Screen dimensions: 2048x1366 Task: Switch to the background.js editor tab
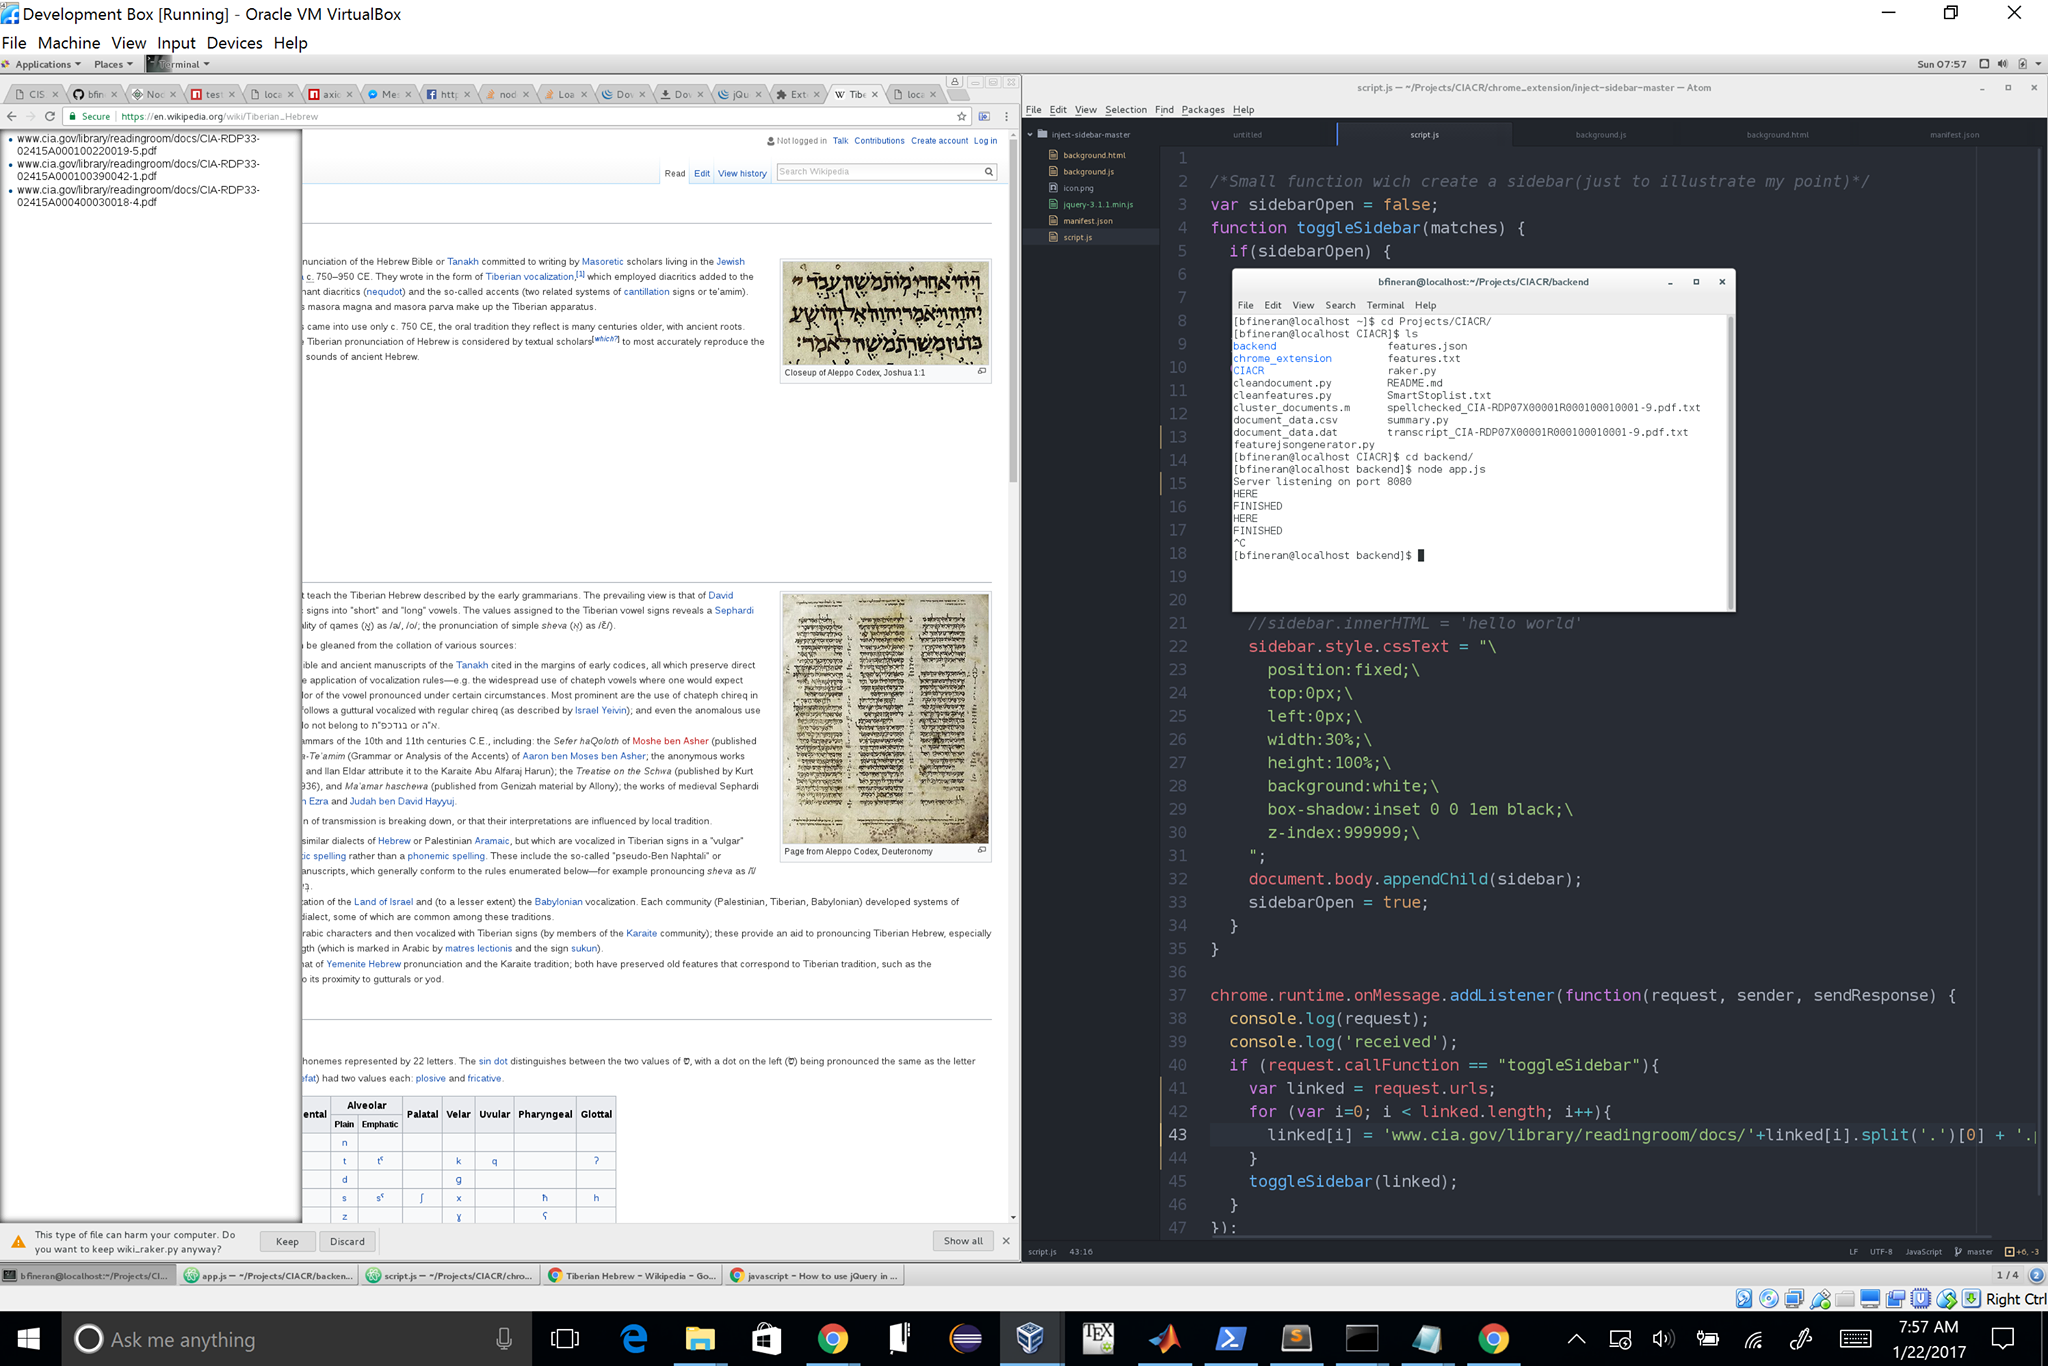[1600, 135]
